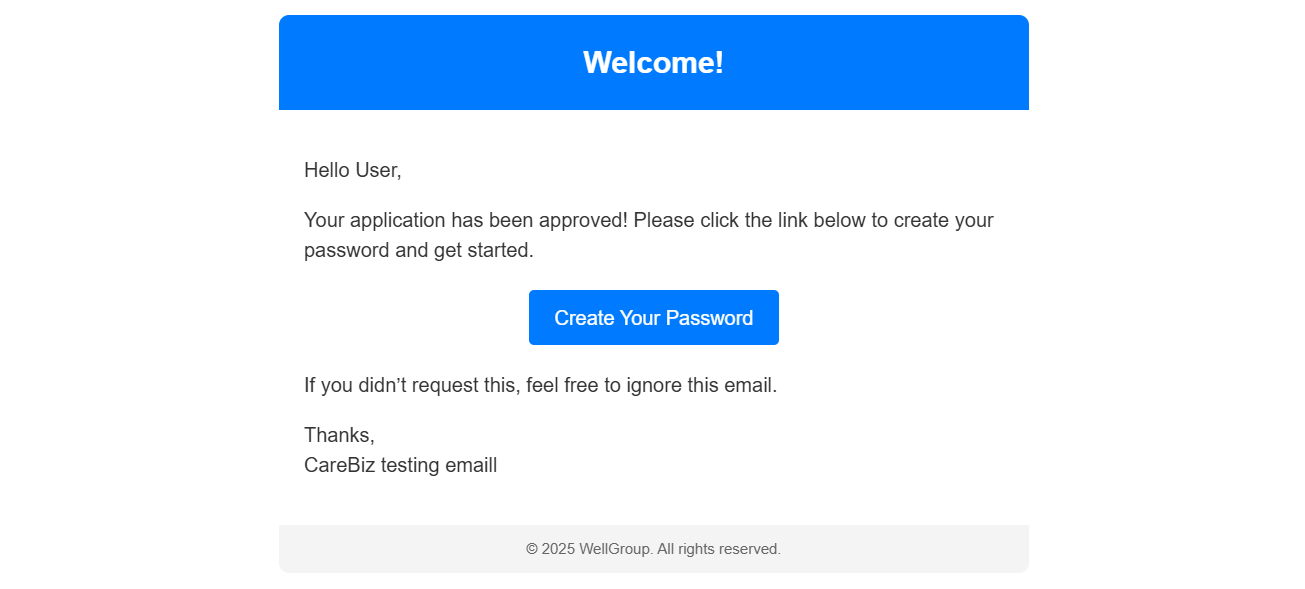
Task: Click the Hello User greeting line
Action: point(352,171)
